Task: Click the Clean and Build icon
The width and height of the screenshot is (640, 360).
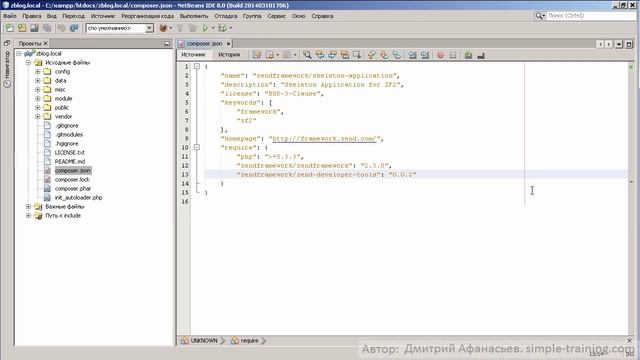Action: pos(193,28)
